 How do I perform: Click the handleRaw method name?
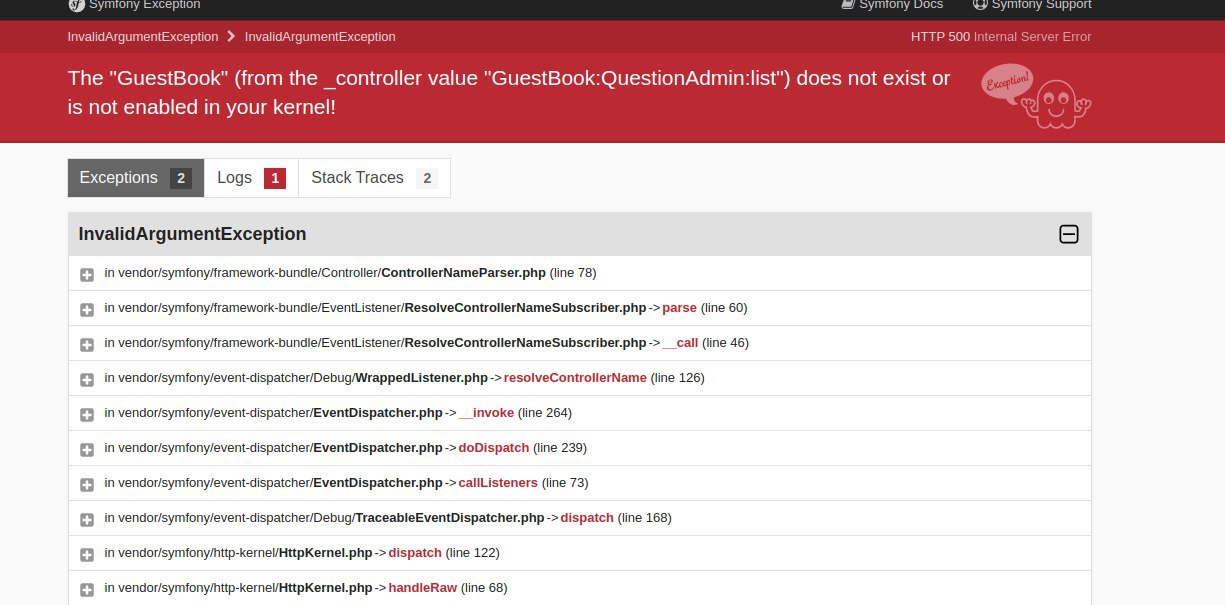coord(423,587)
